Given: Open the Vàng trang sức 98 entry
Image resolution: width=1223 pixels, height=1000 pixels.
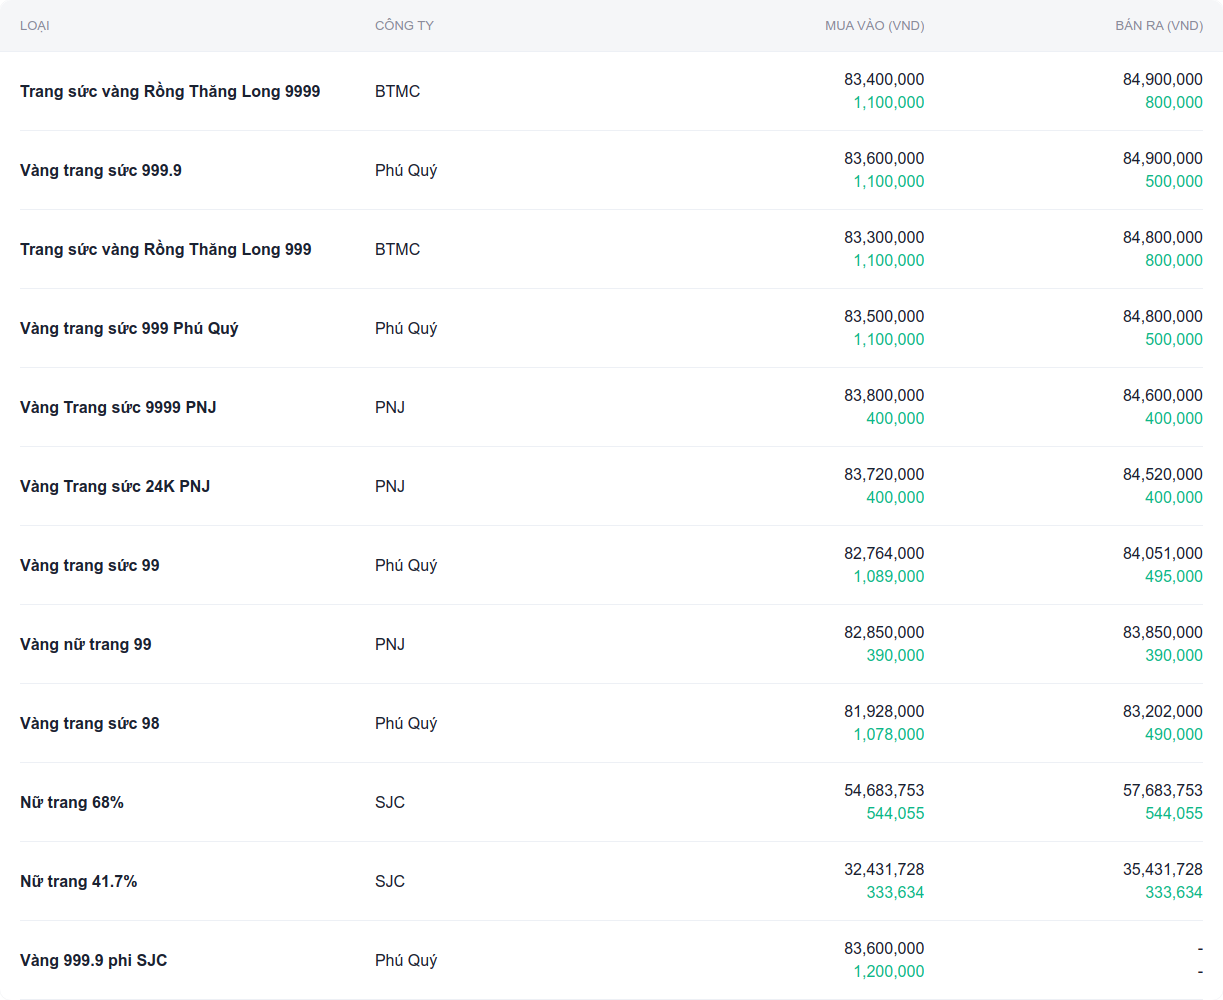Looking at the screenshot, I should (x=90, y=723).
